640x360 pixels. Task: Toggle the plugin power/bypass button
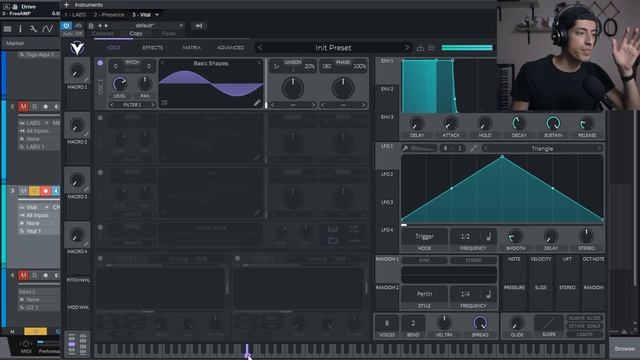point(66,26)
